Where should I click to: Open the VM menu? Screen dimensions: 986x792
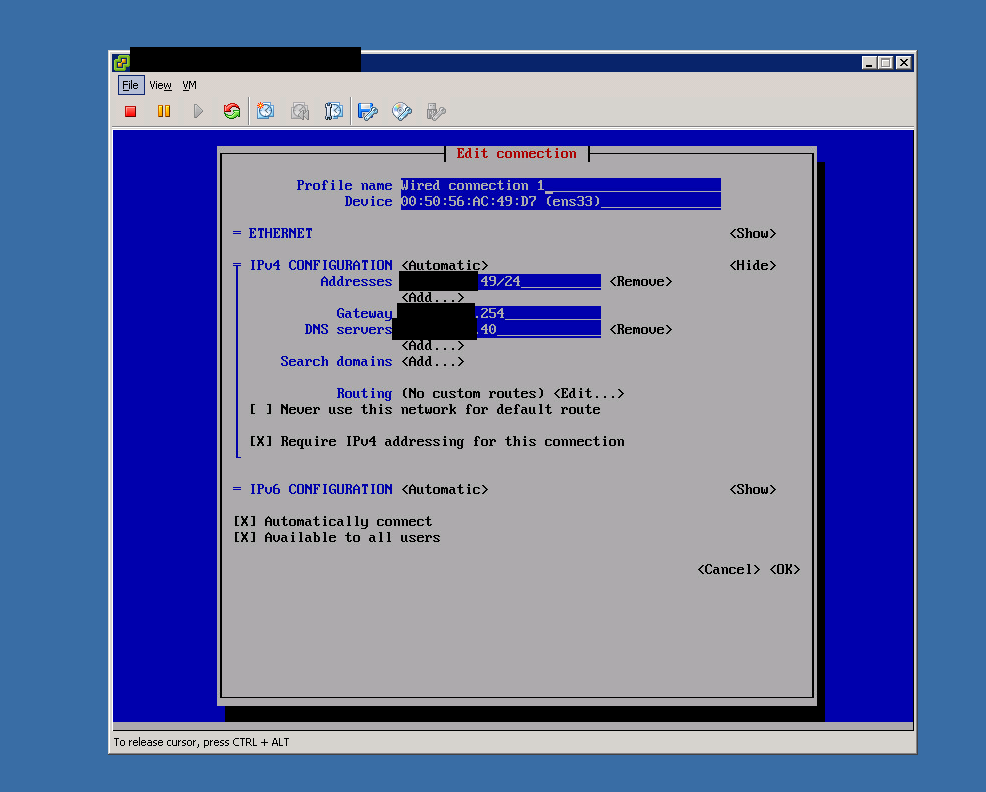pos(189,85)
